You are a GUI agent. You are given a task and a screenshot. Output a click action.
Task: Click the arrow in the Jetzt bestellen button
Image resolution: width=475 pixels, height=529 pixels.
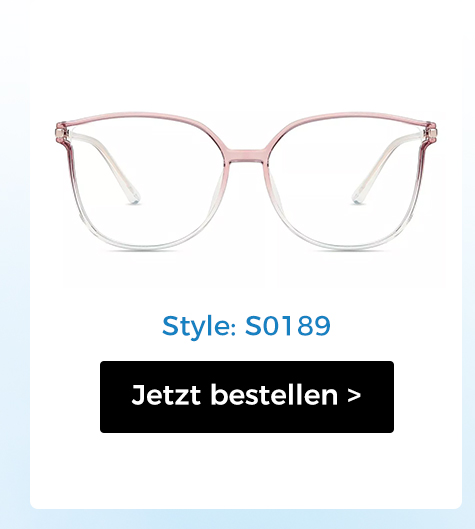click(x=354, y=395)
